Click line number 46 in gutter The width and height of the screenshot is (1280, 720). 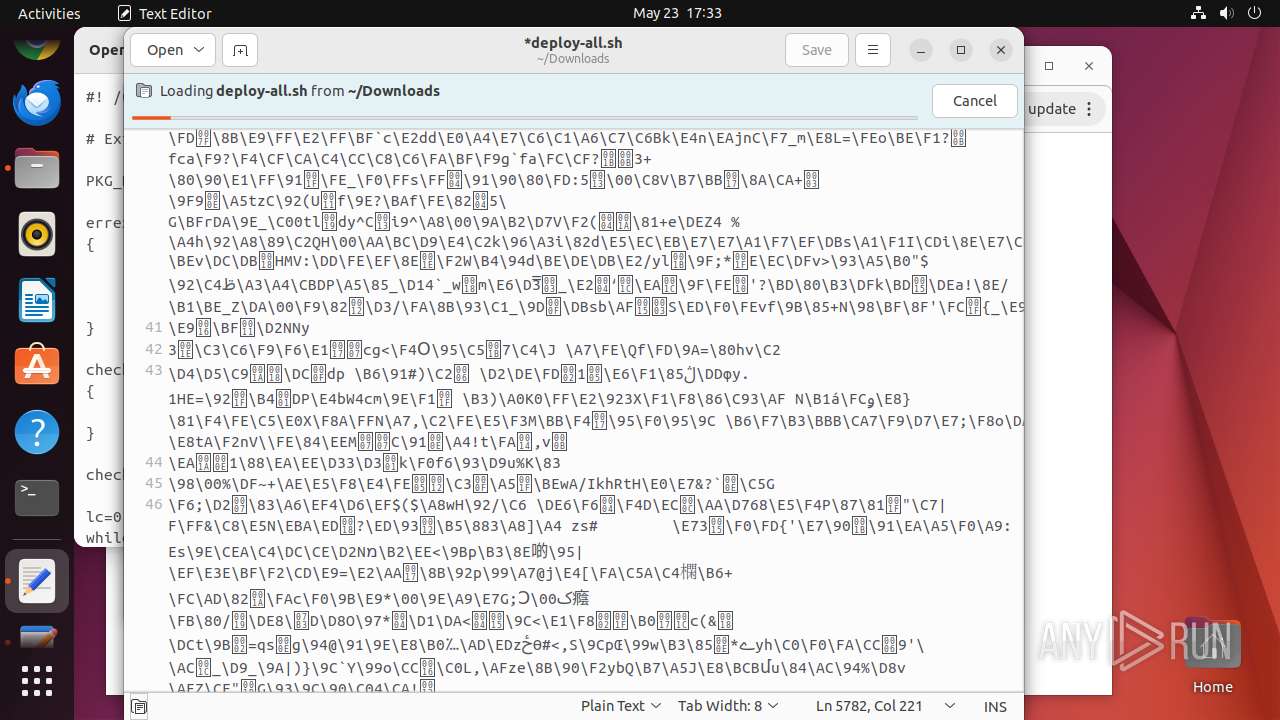(153, 504)
